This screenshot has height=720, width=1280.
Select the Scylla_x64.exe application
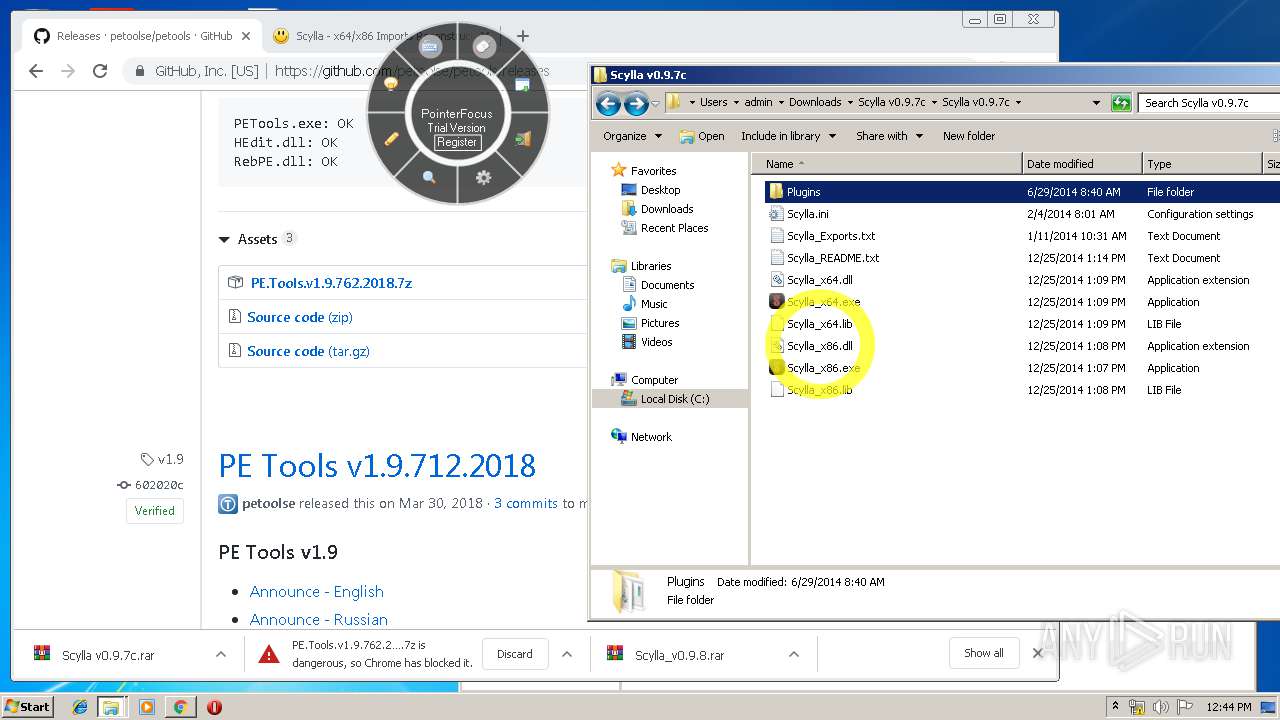[x=822, y=302]
